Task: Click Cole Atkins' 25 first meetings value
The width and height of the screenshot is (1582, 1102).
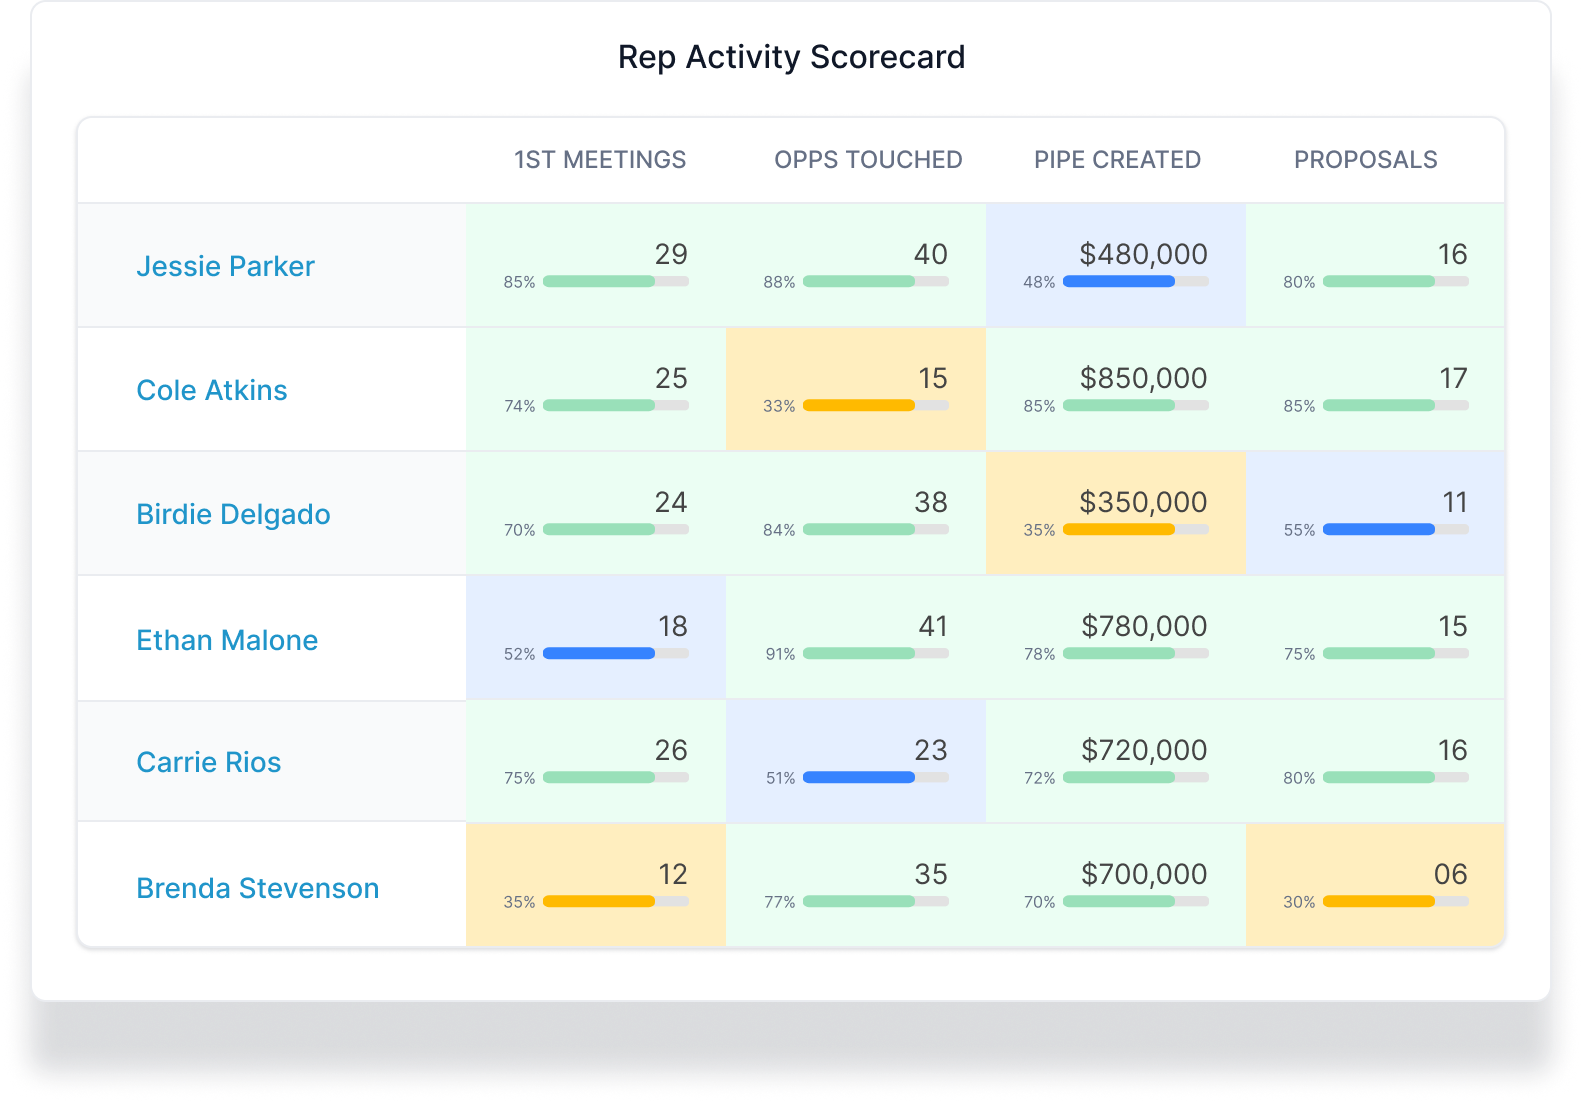Action: coord(671,379)
